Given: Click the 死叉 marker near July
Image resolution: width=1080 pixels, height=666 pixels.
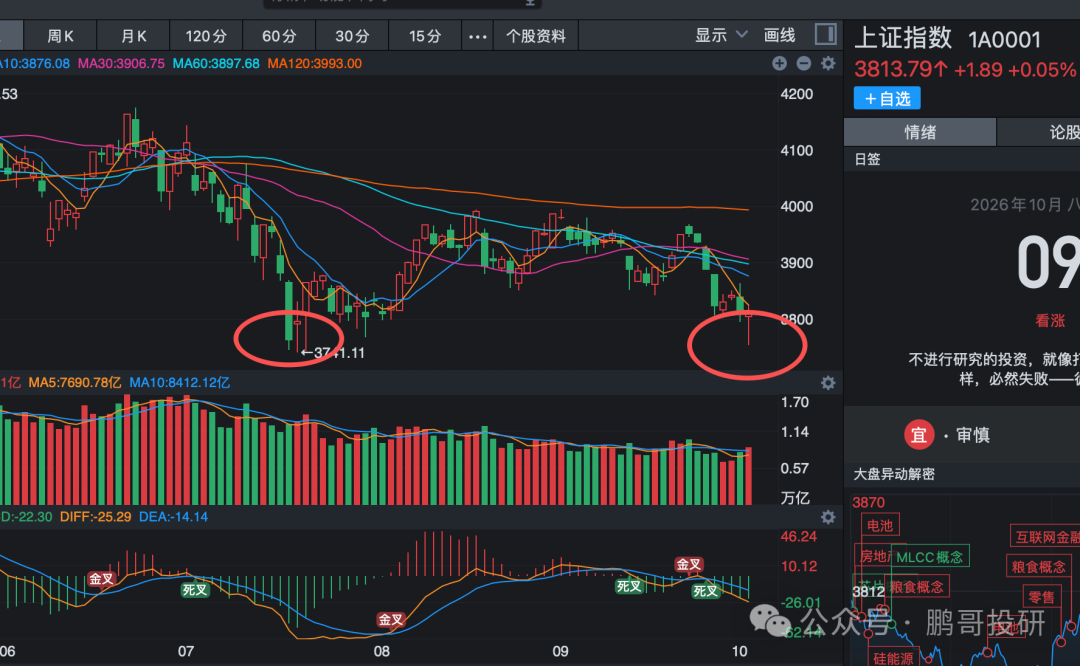Looking at the screenshot, I should (x=195, y=590).
